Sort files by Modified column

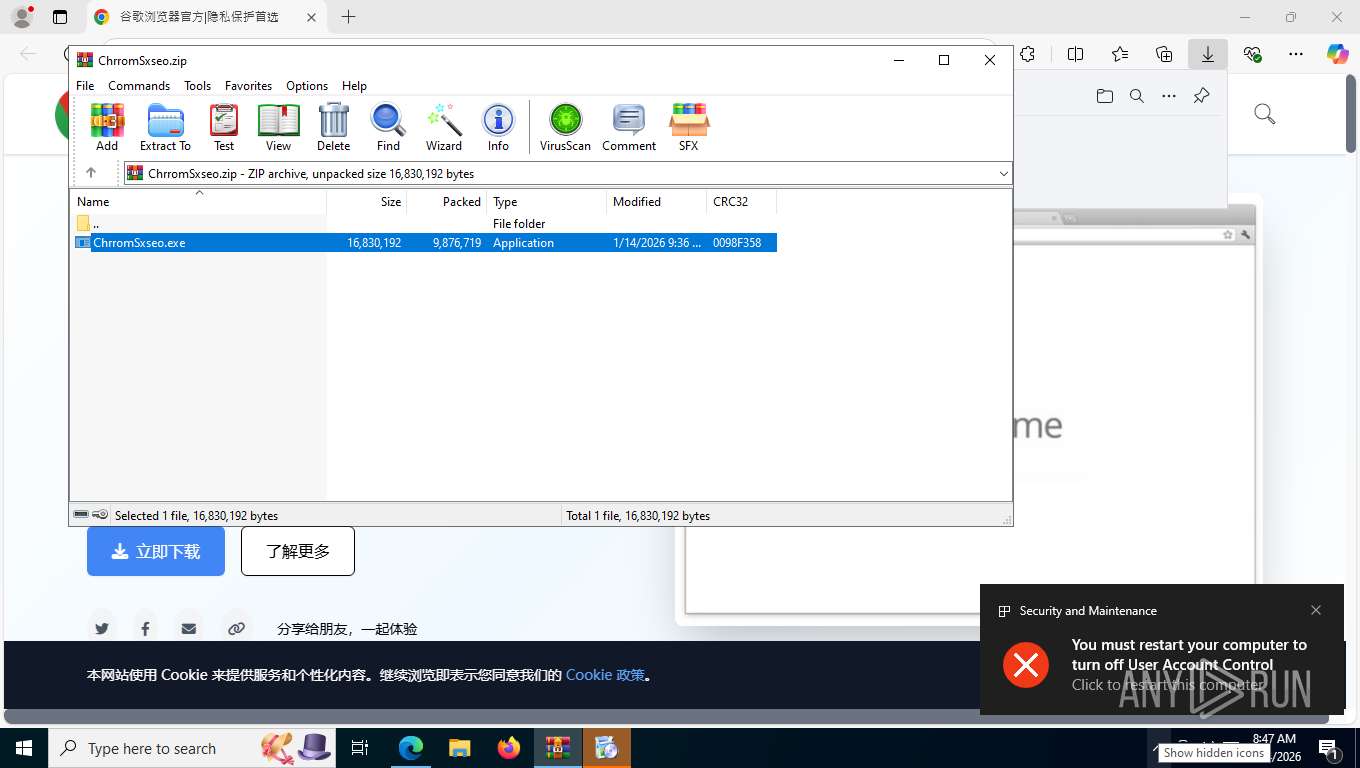(x=657, y=202)
